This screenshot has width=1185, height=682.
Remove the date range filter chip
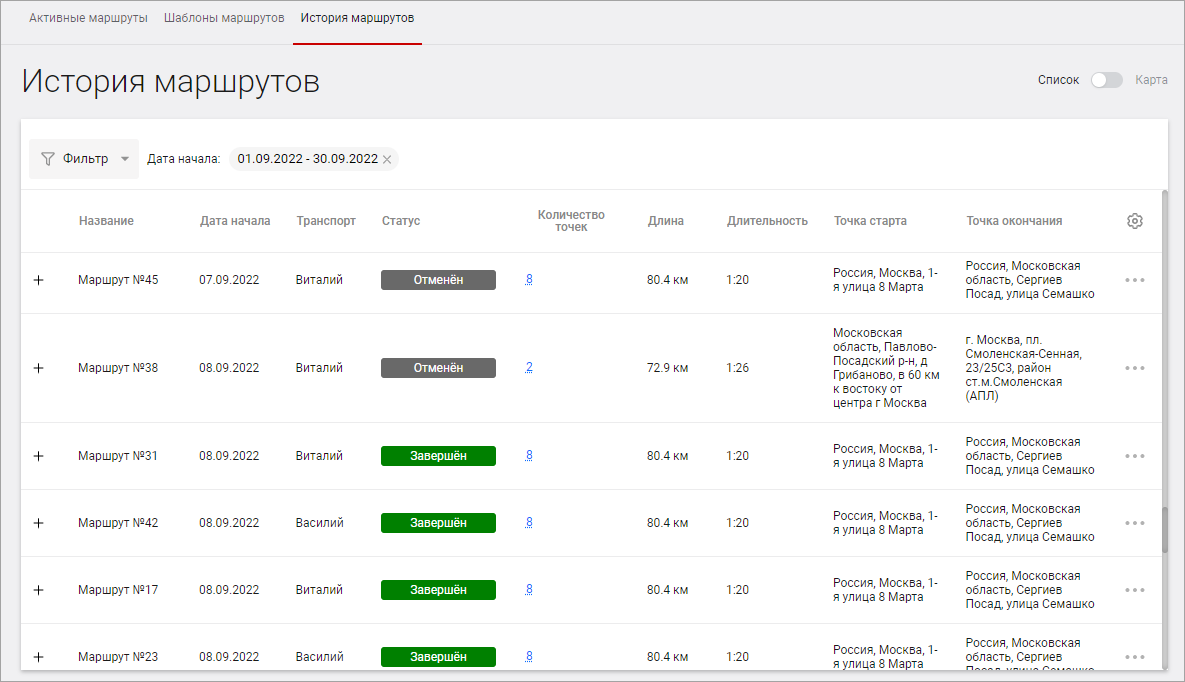pos(387,160)
